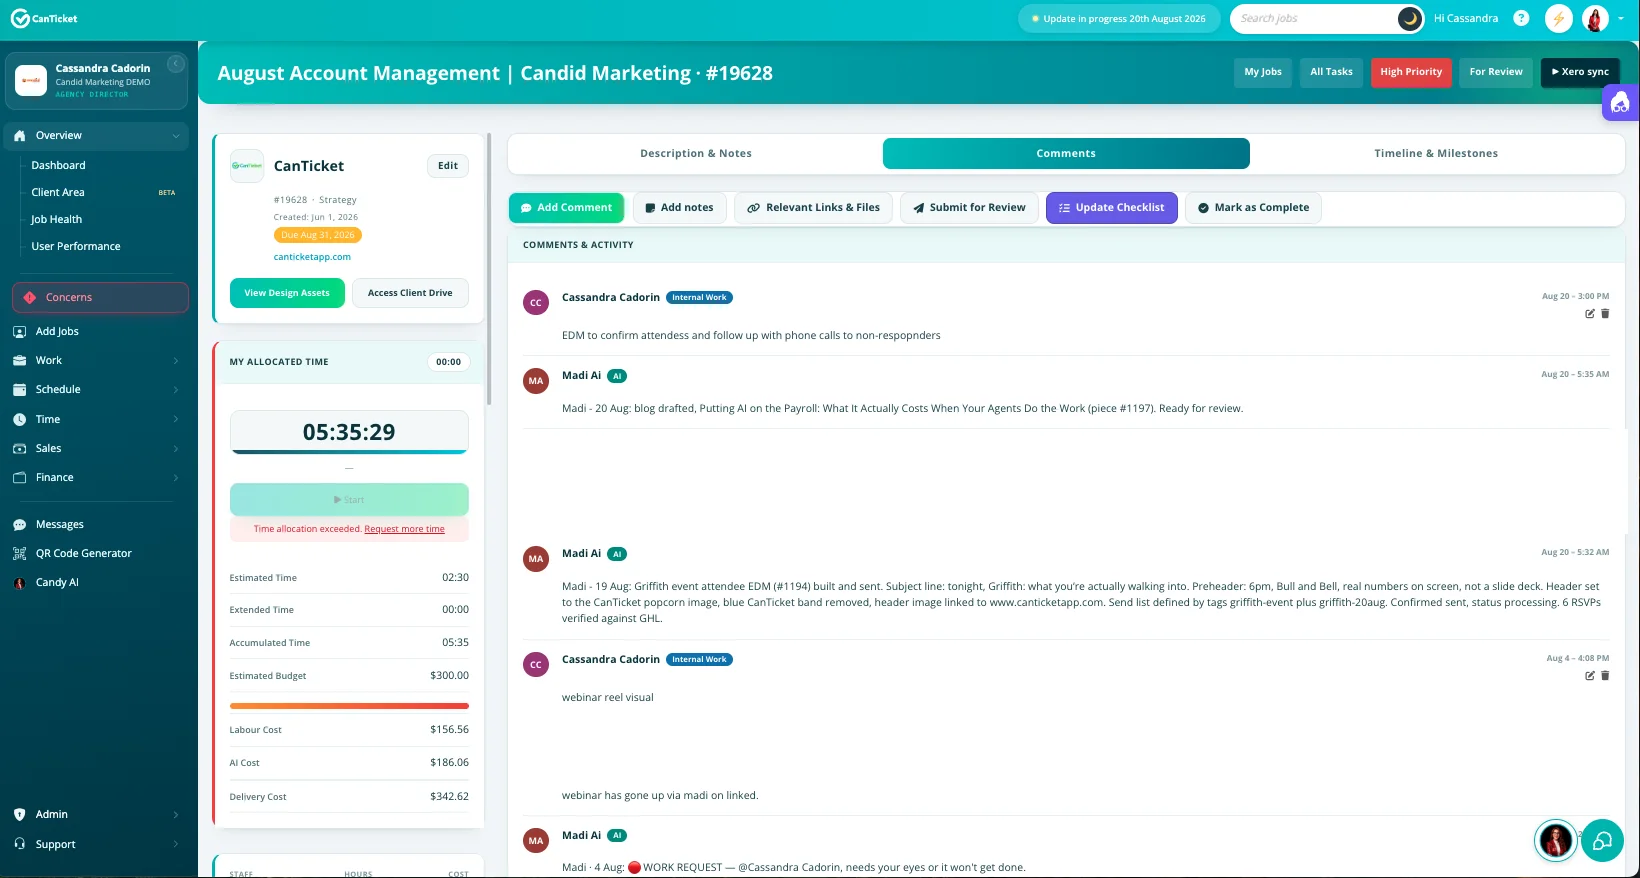The width and height of the screenshot is (1640, 878).
Task: Delete Cassandra's Aug 4 comment
Action: pyautogui.click(x=1605, y=676)
